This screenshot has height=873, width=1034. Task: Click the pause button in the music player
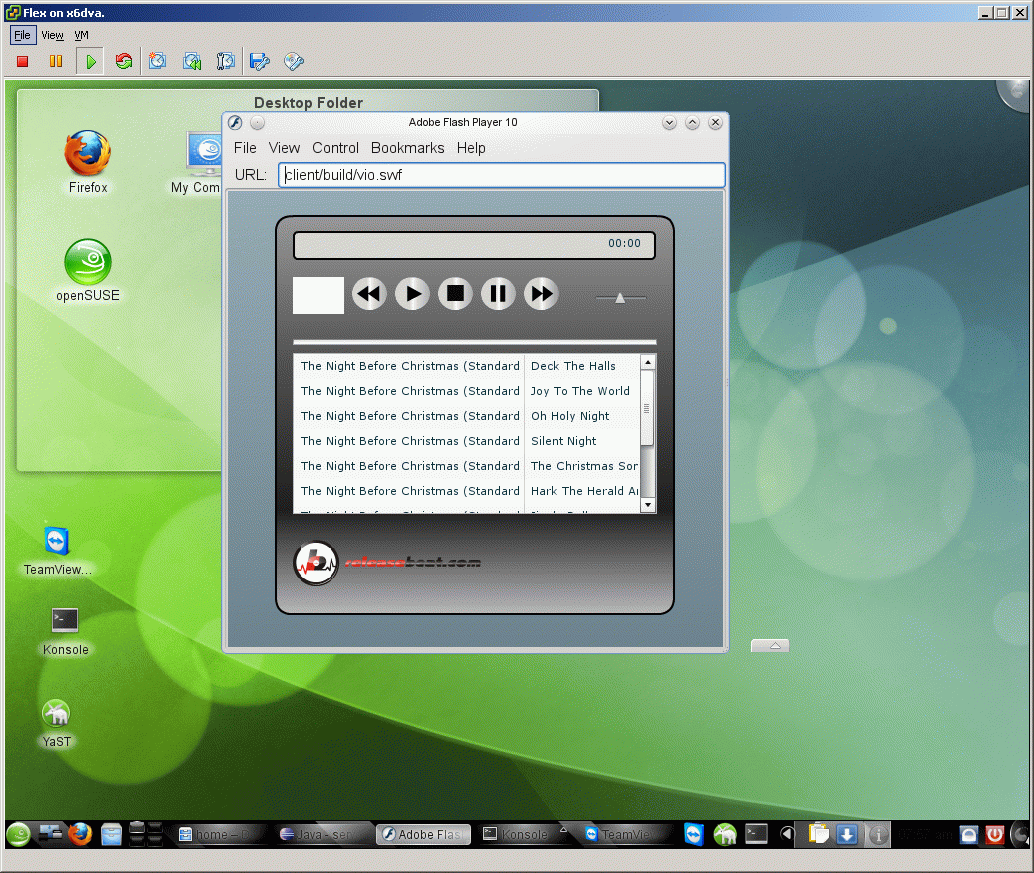[498, 293]
